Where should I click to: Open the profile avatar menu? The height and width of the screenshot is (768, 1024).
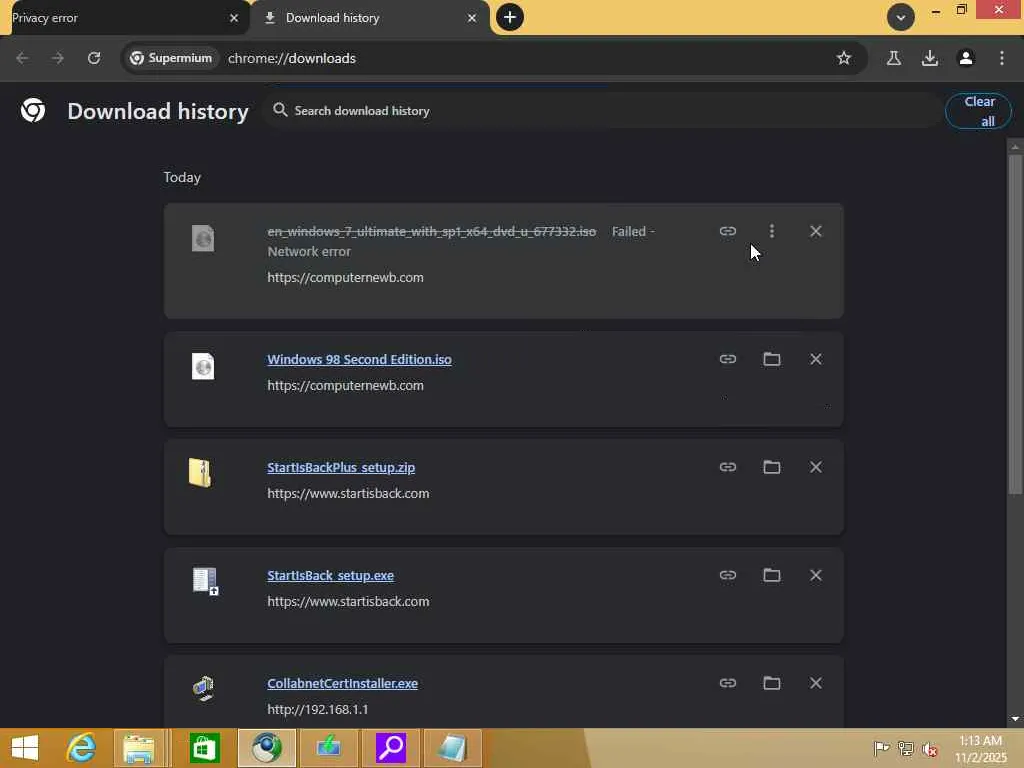tap(966, 58)
